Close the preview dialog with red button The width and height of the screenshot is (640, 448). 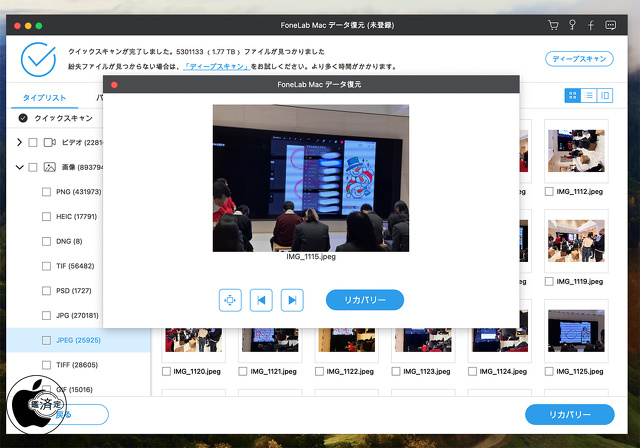114,85
